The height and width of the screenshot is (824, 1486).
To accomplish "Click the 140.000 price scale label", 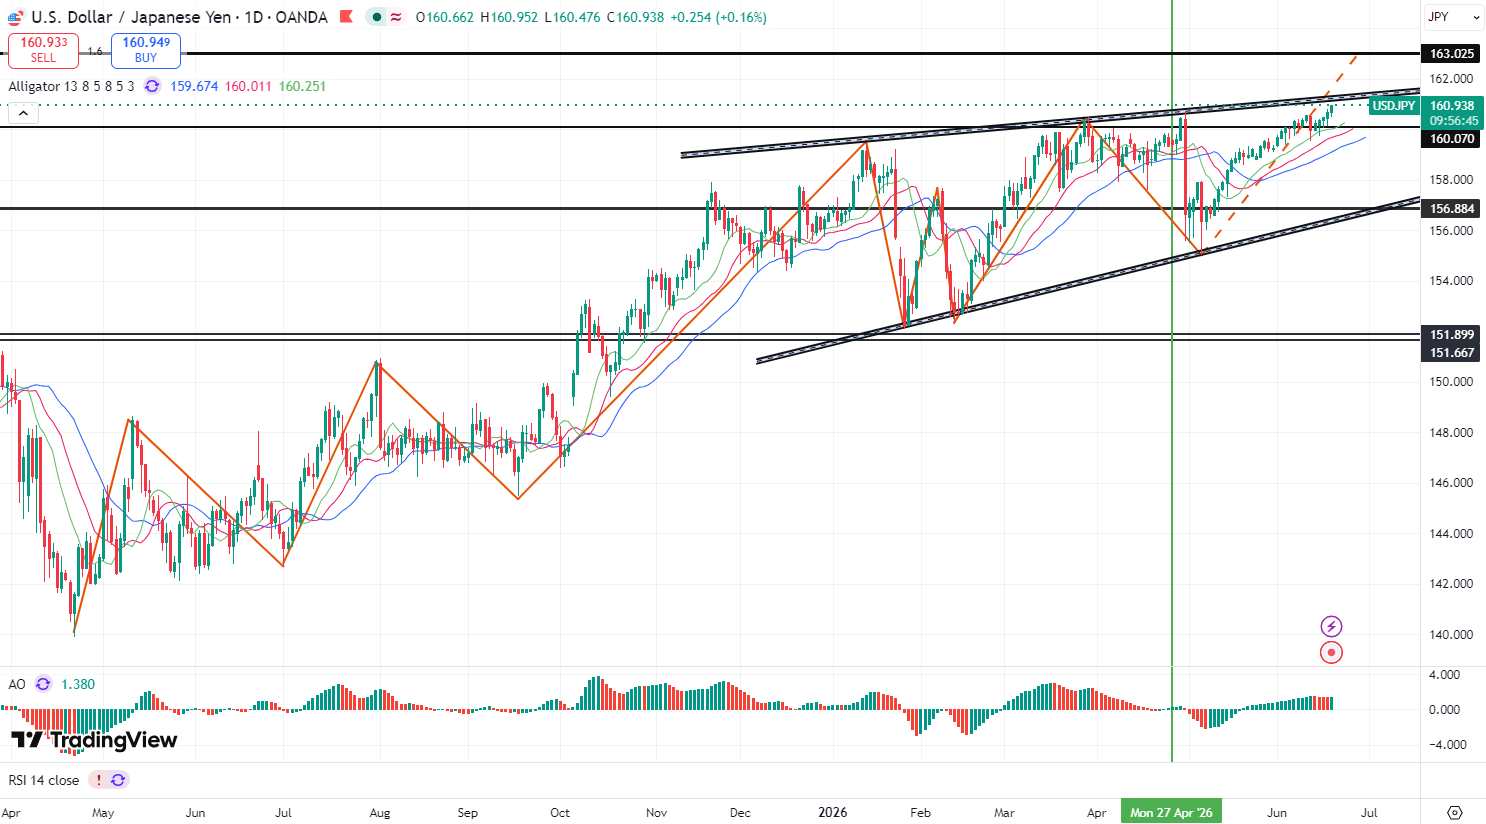I will click(1451, 634).
